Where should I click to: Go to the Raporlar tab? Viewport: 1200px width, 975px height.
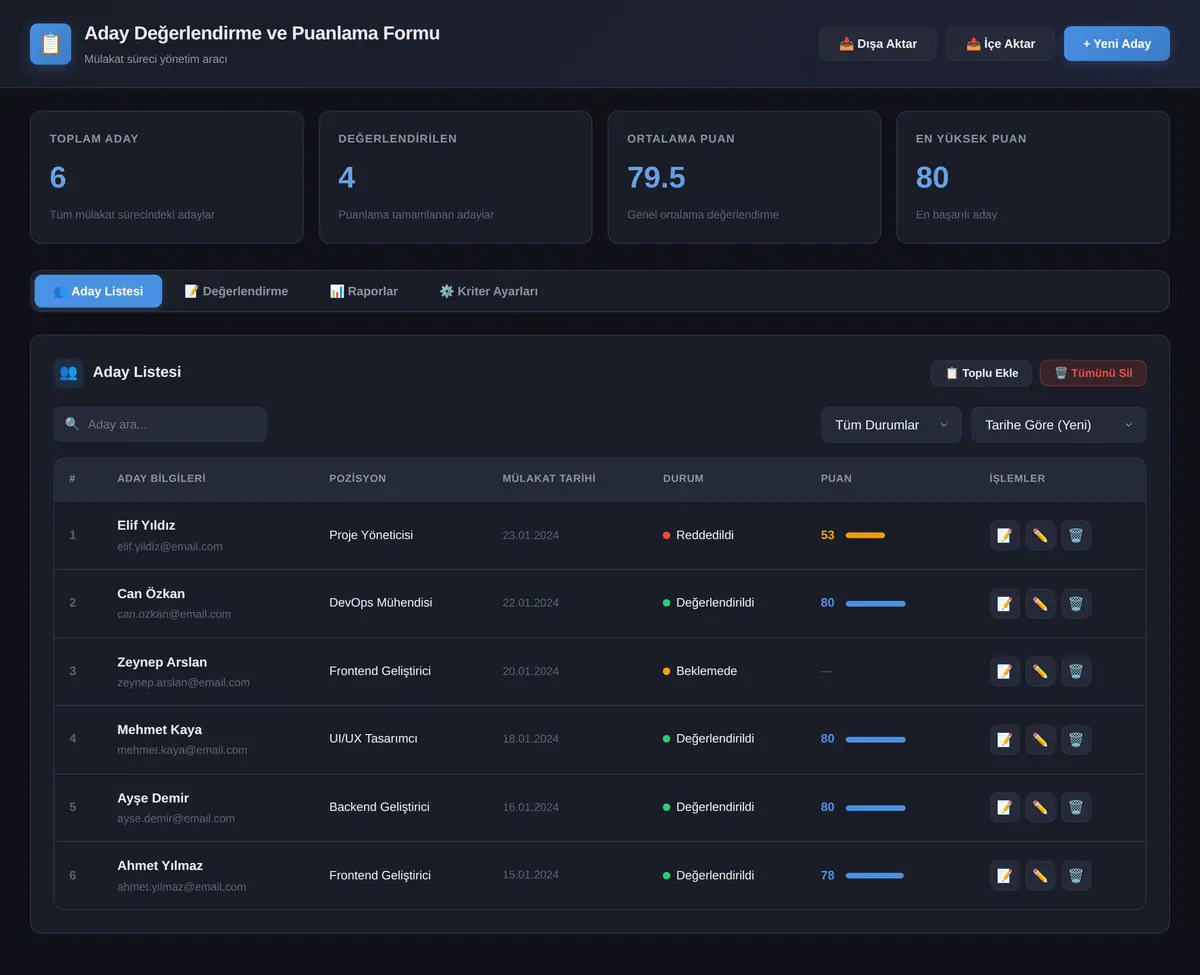pos(364,291)
